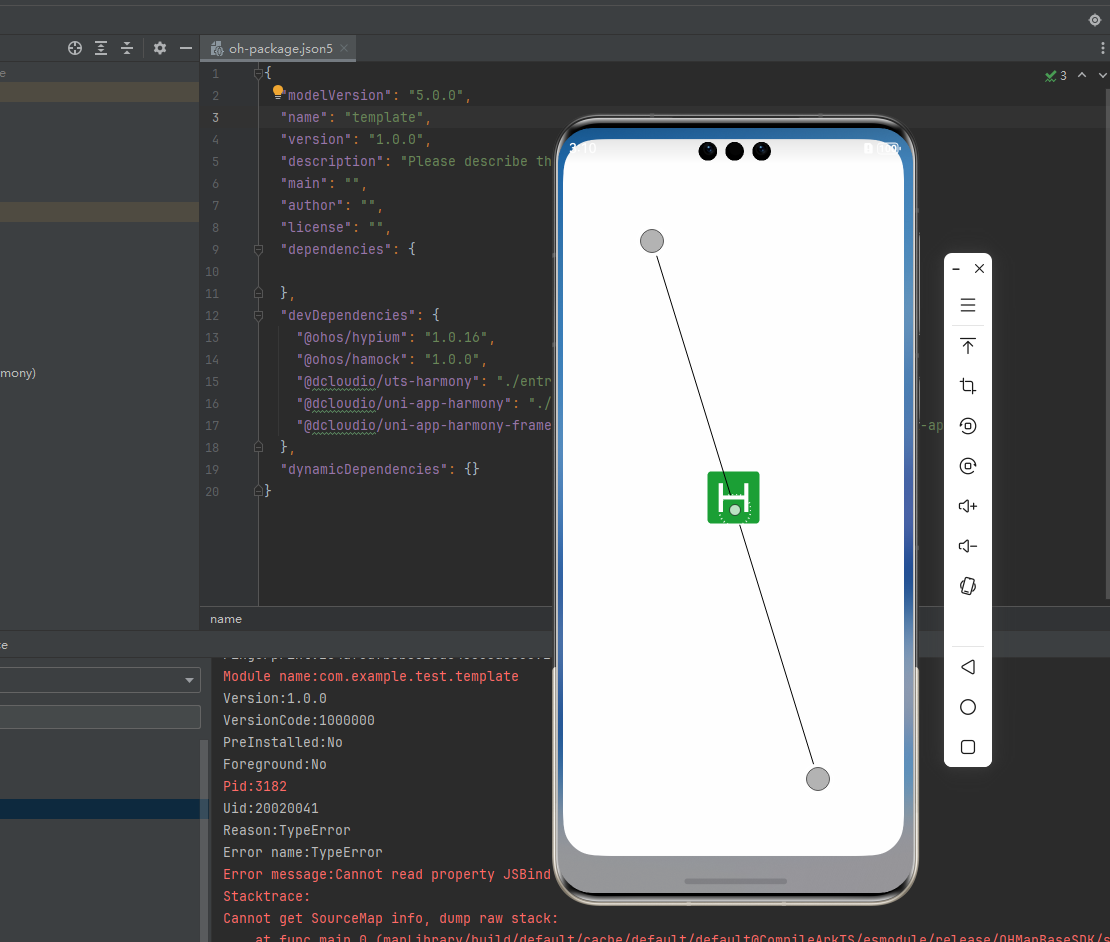
Task: Click fold end marker on line 11
Action: pyautogui.click(x=258, y=293)
